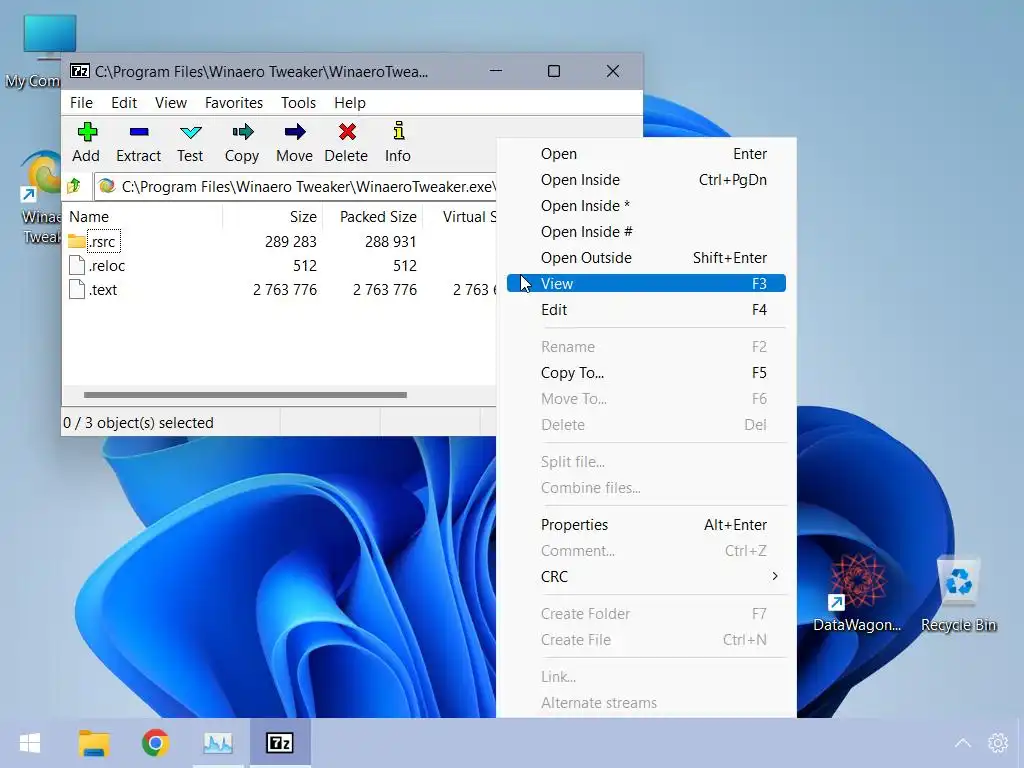Click the Info toolbar icon
Image resolution: width=1024 pixels, height=768 pixels.
tap(398, 131)
